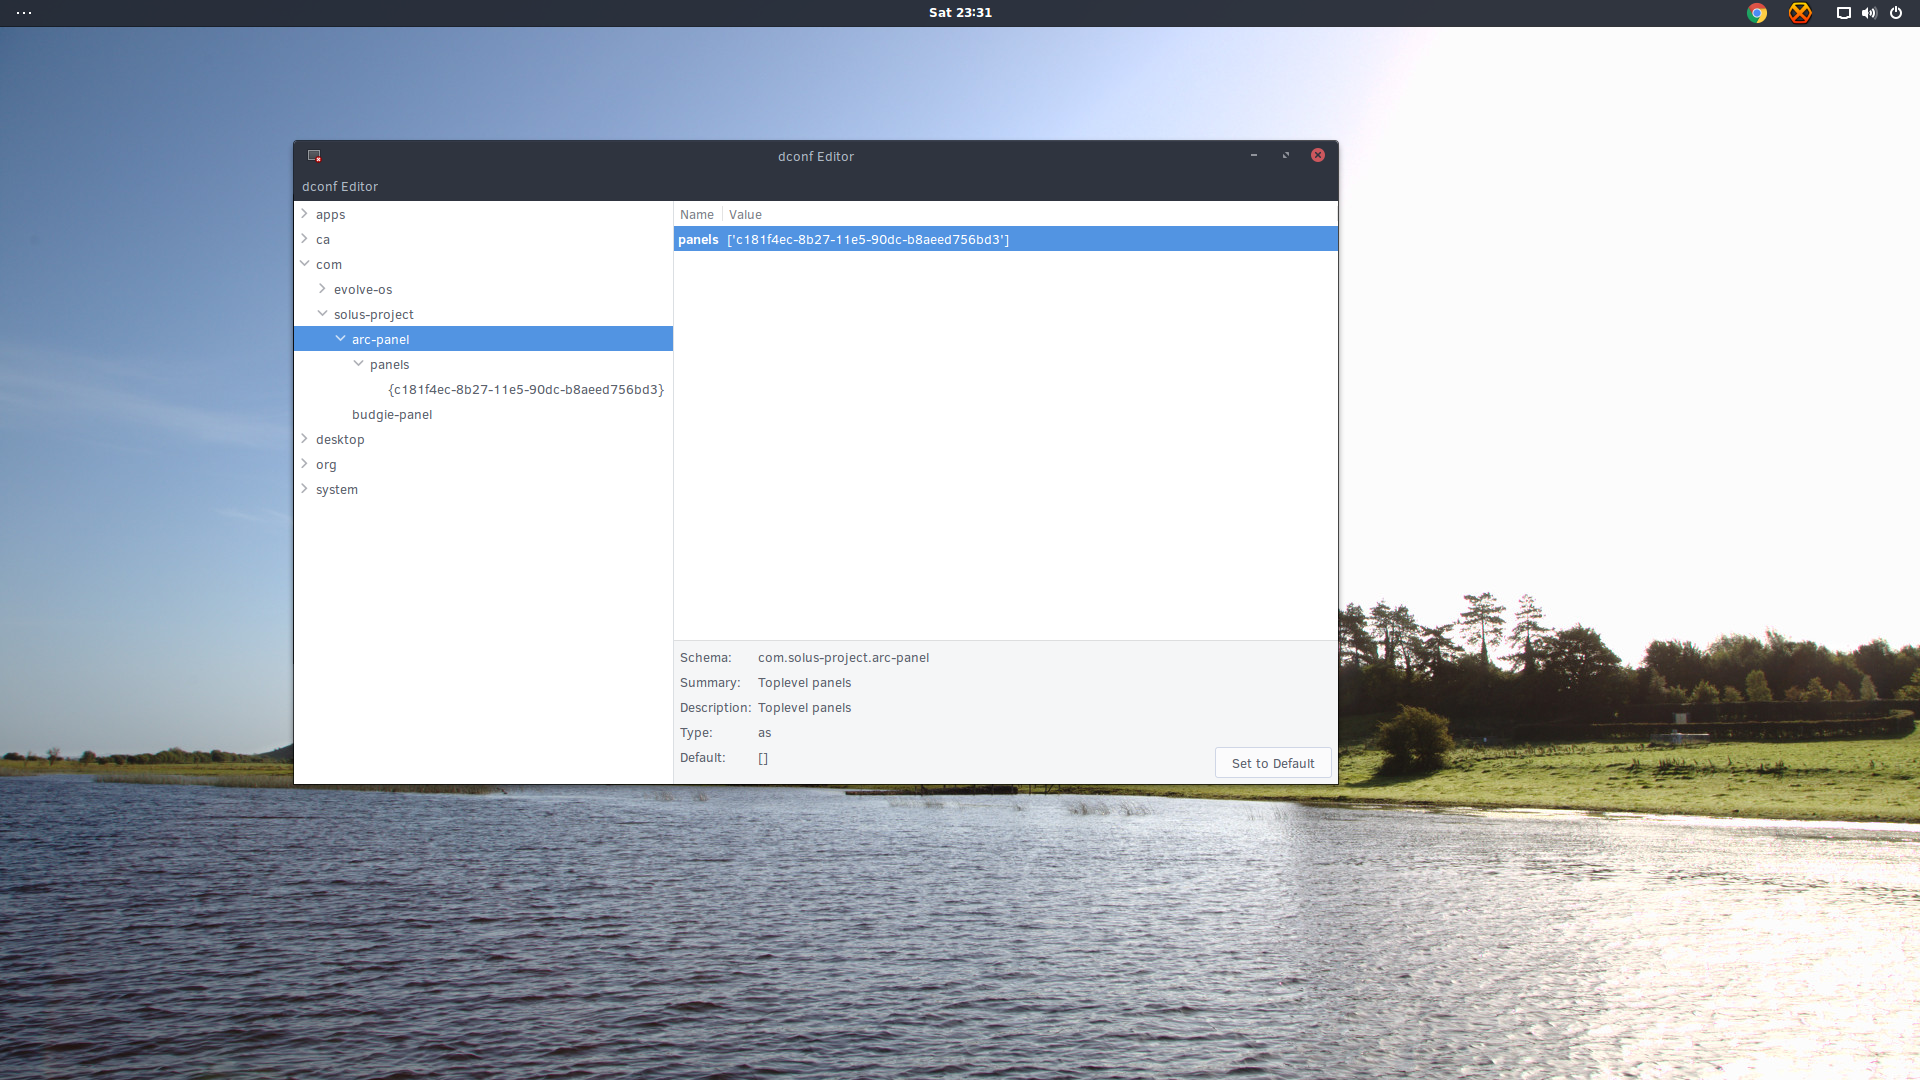Open the power menu icon
1920x1080 pixels.
[1895, 13]
